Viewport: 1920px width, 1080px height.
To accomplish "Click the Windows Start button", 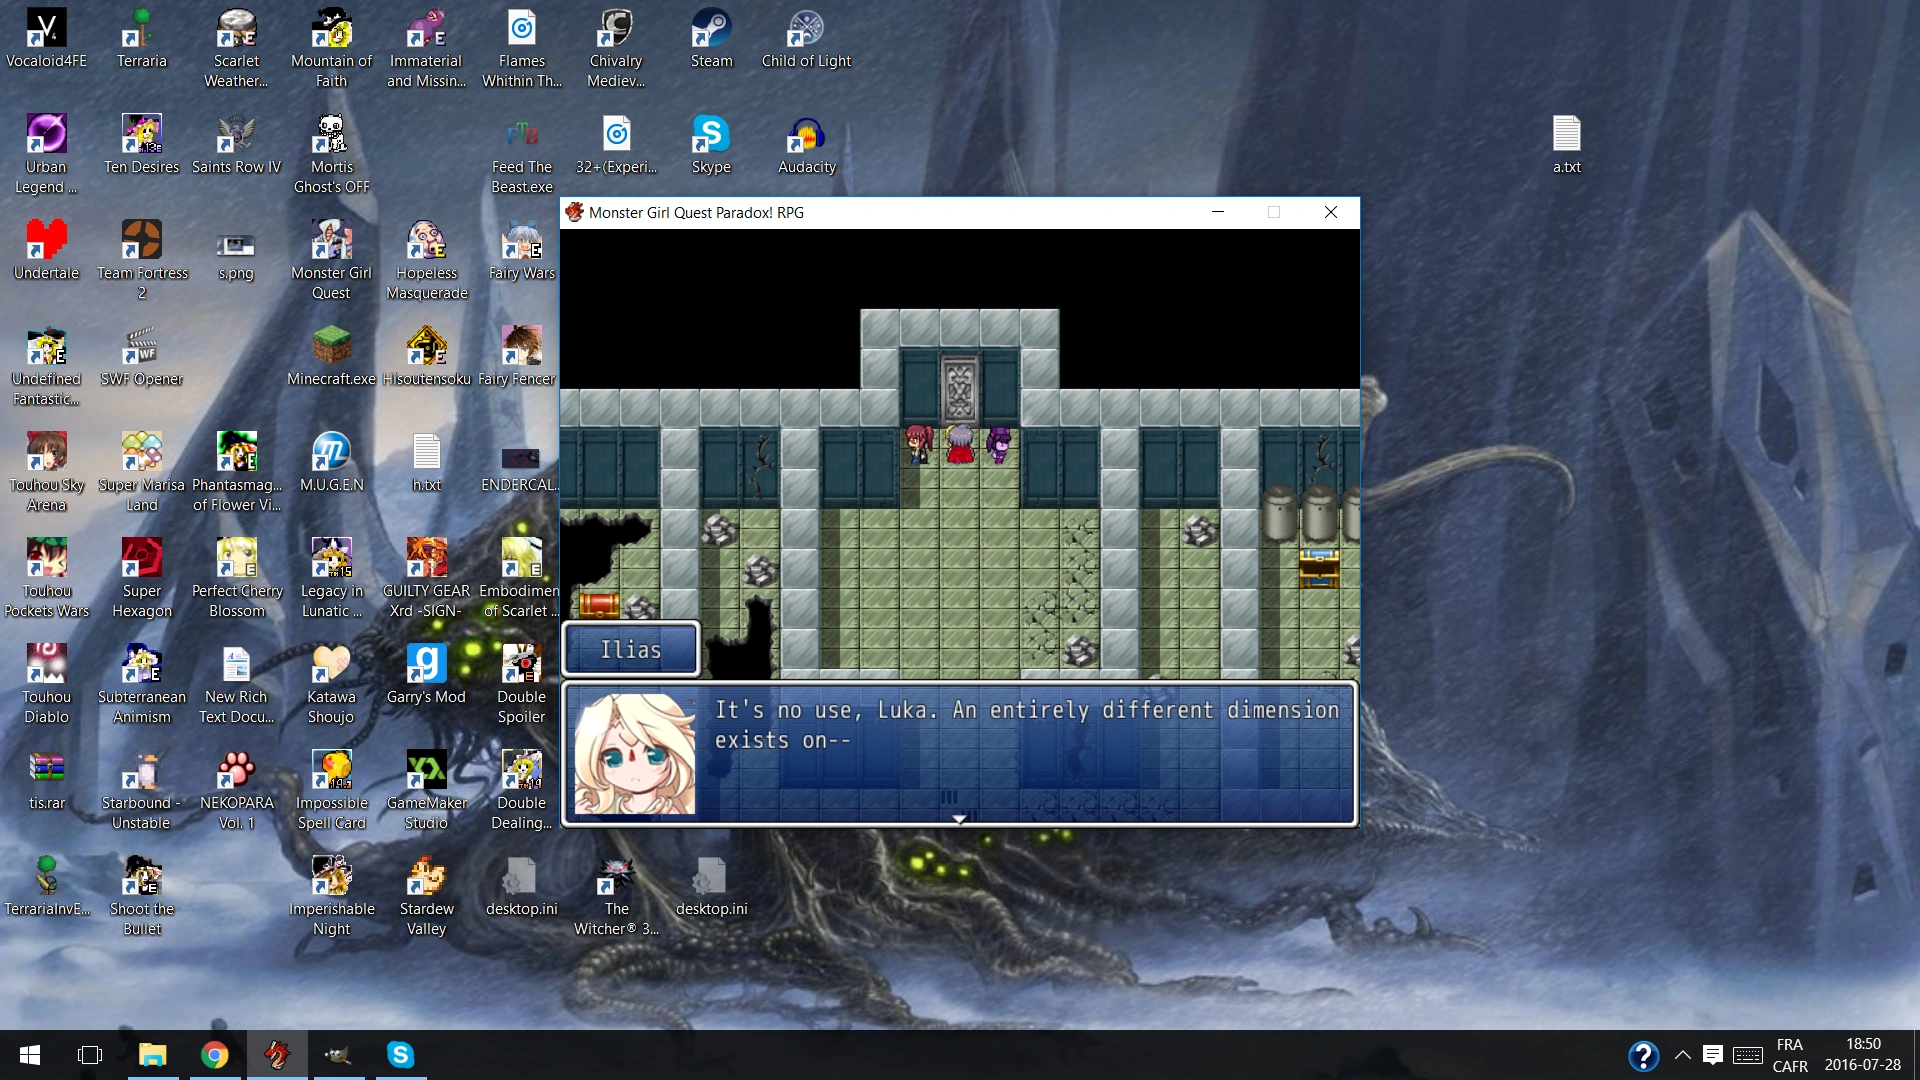I will click(30, 1055).
